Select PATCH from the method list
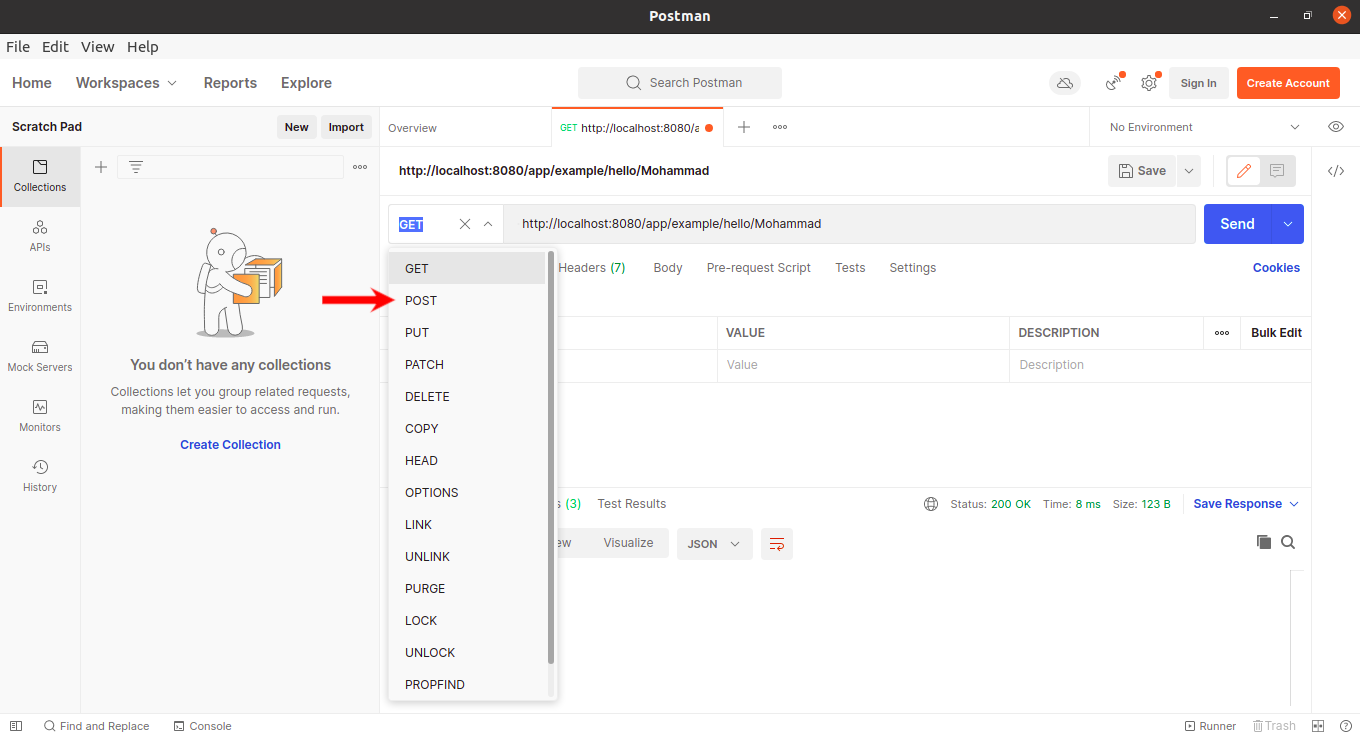1360x738 pixels. click(468, 364)
